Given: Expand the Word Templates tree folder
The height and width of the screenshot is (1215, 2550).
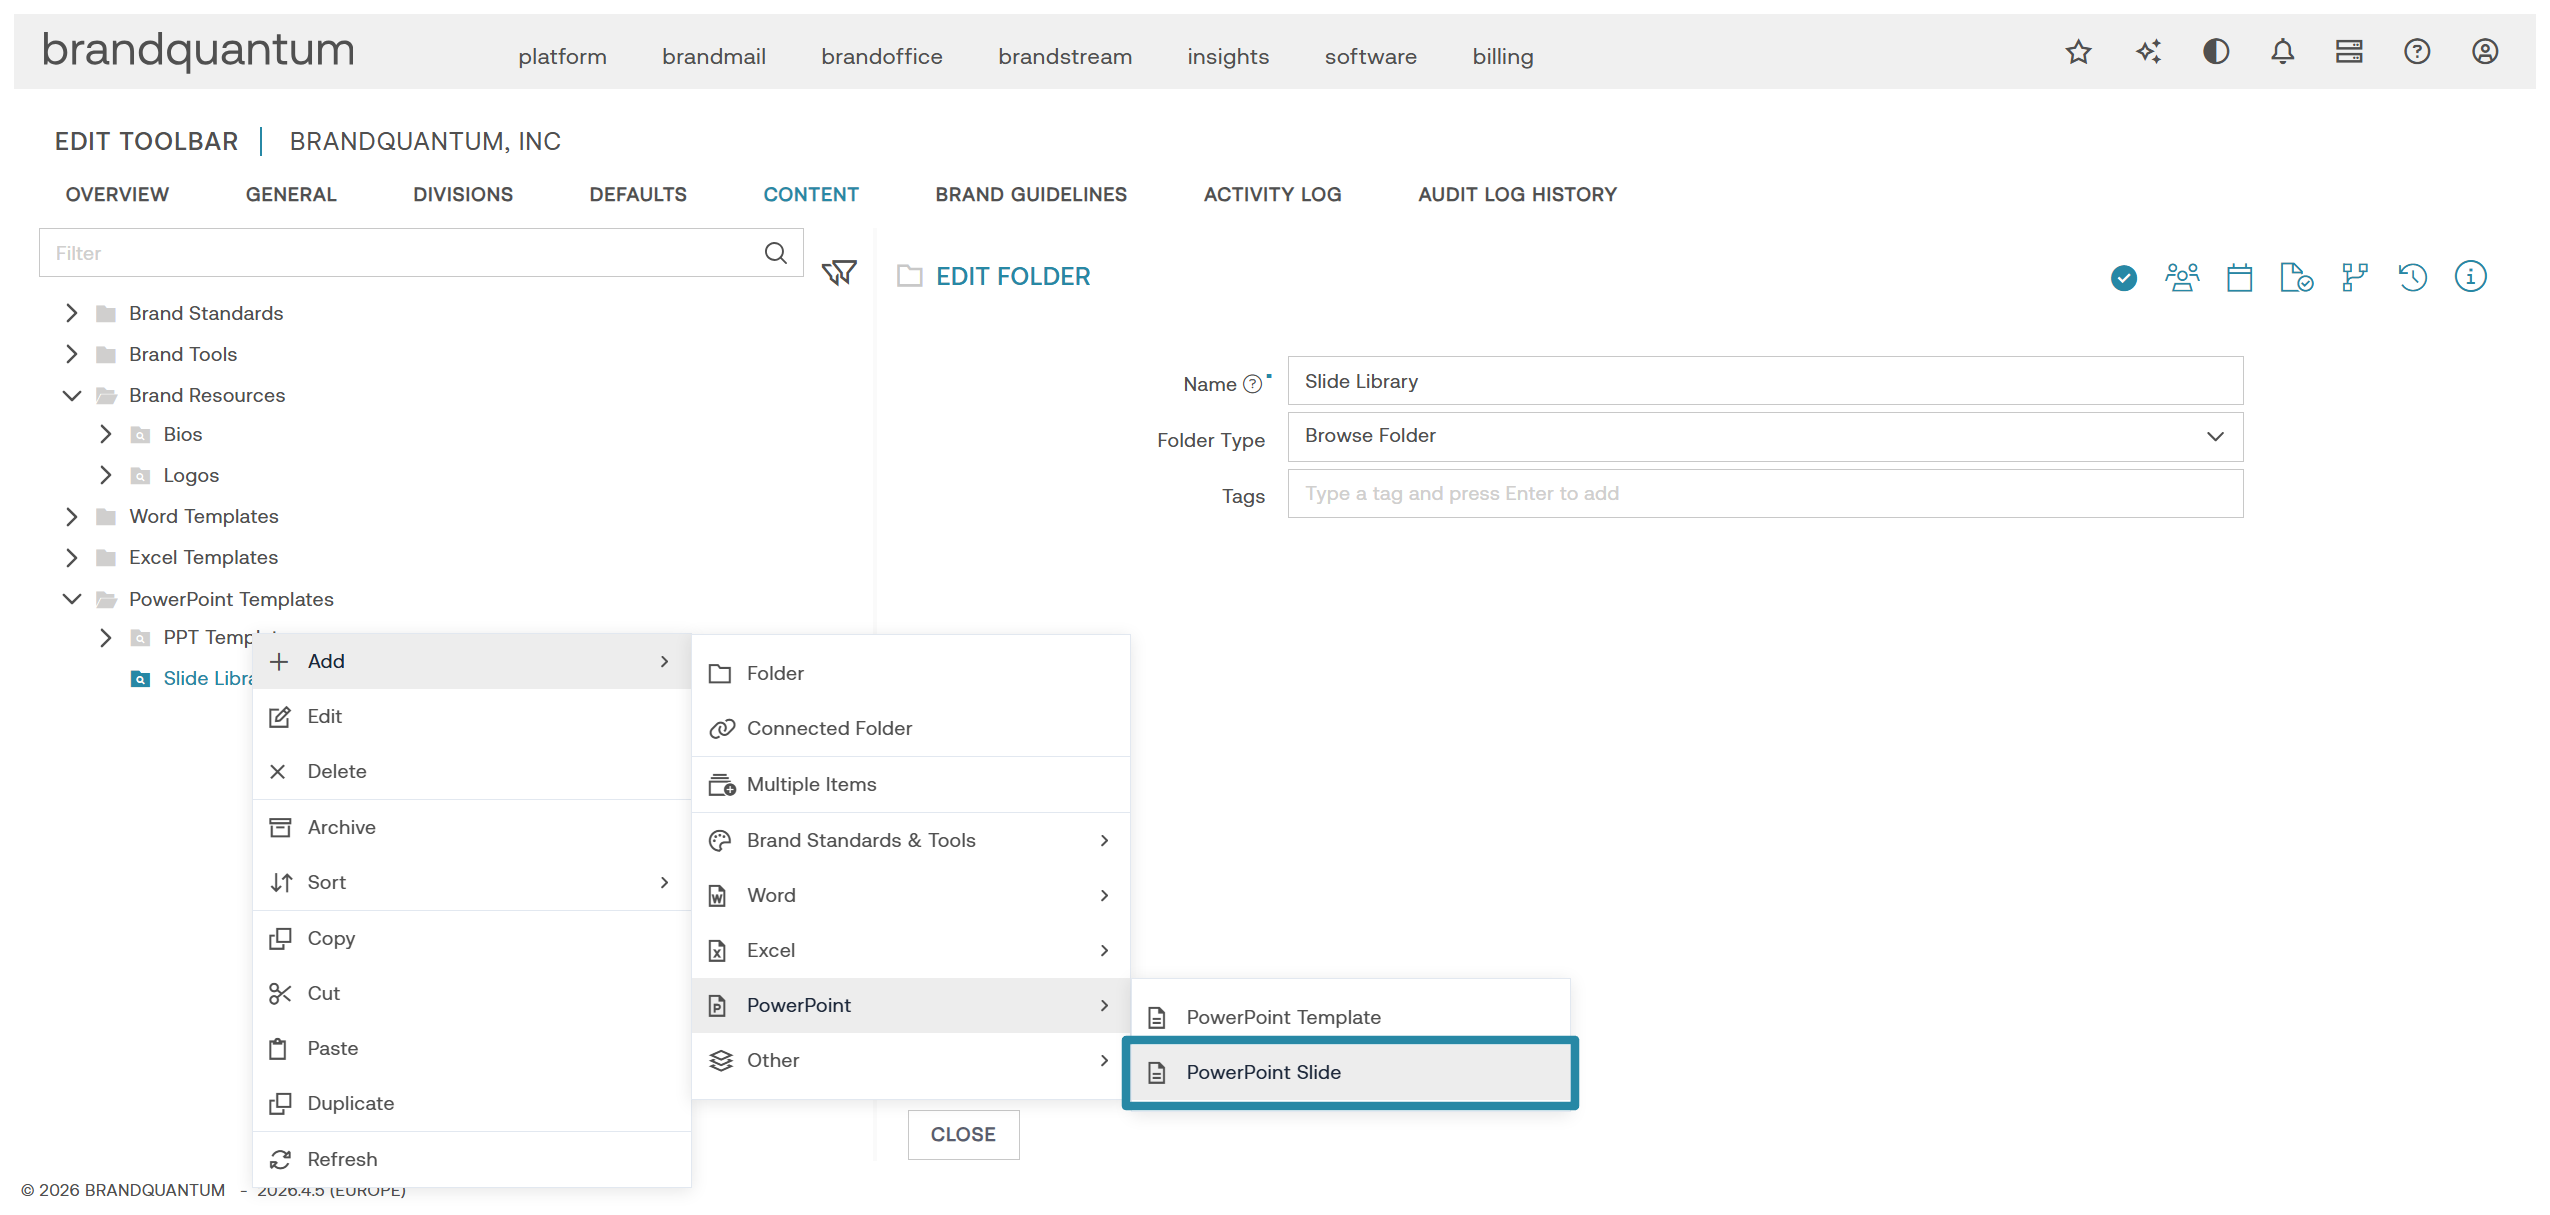Looking at the screenshot, I should point(71,516).
